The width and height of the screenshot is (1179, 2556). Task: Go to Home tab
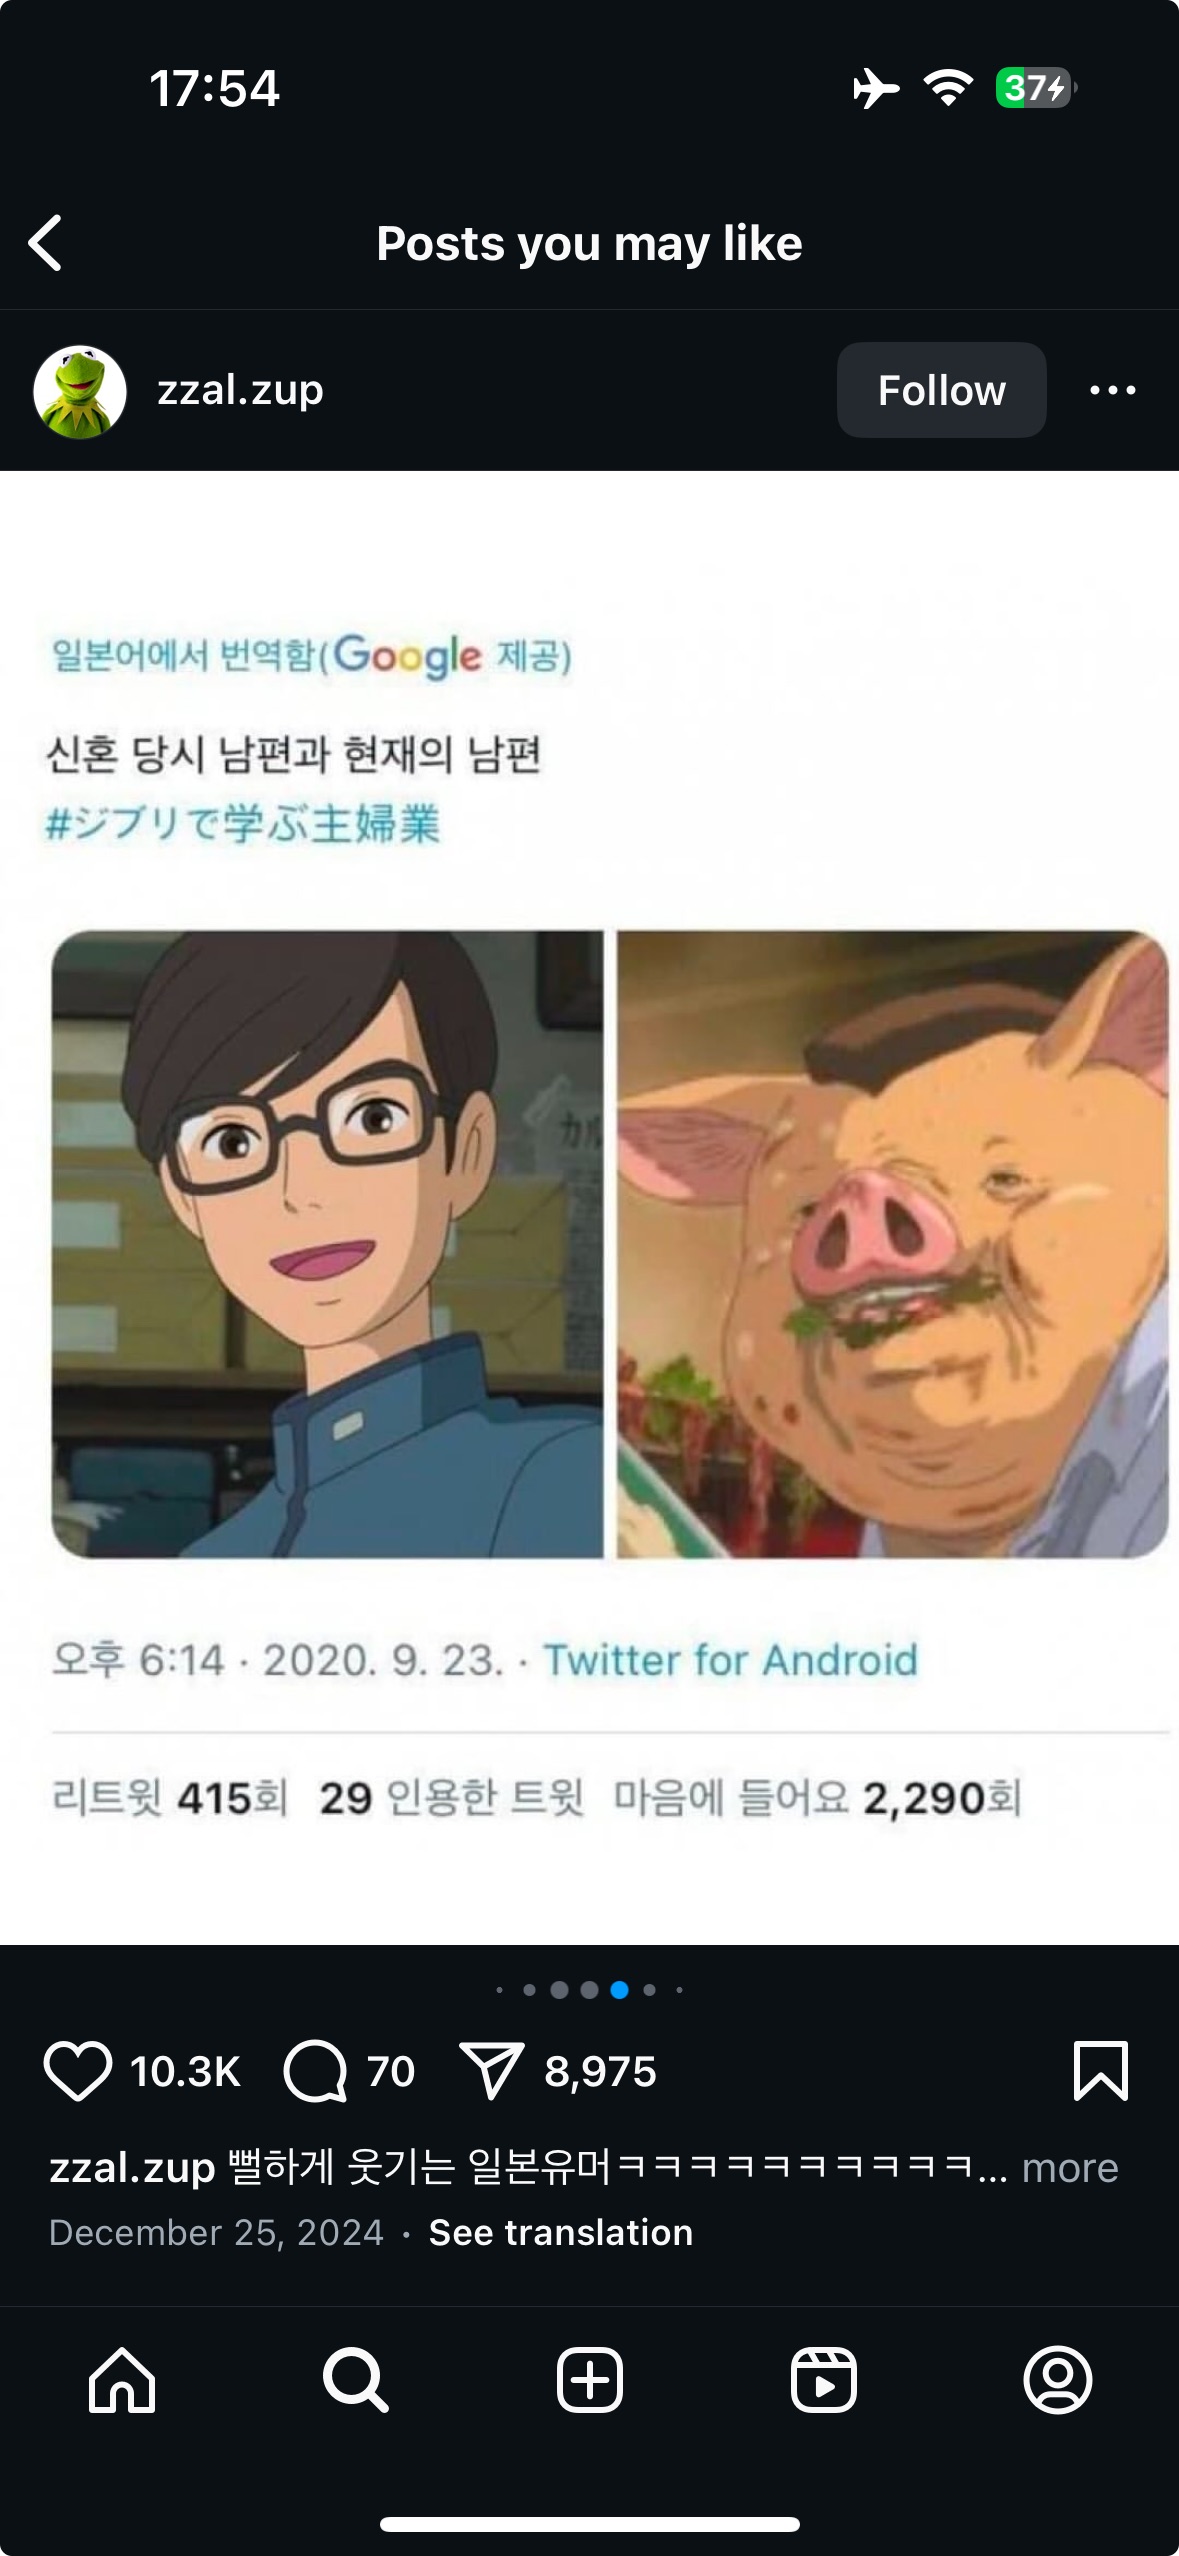[x=122, y=2380]
